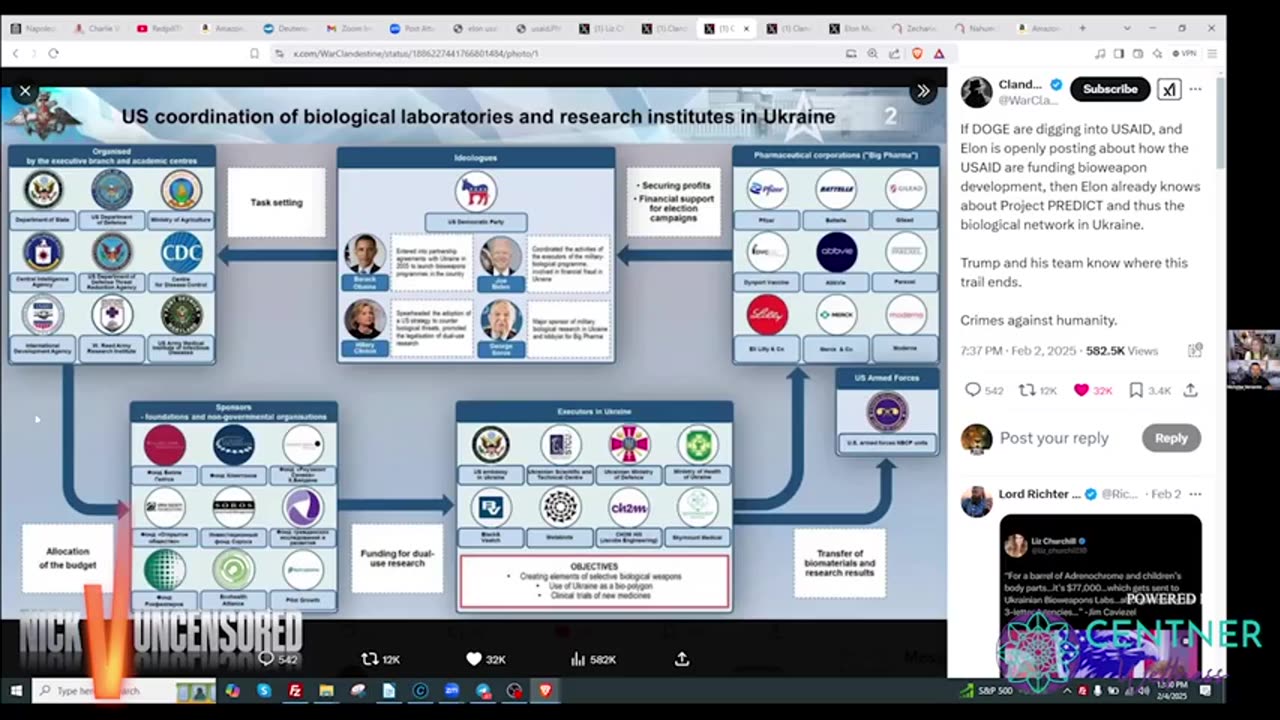Screen dimensions: 1280x720
Task: Open the three-dot more menu on Clandestine's post
Action: (x=1195, y=89)
